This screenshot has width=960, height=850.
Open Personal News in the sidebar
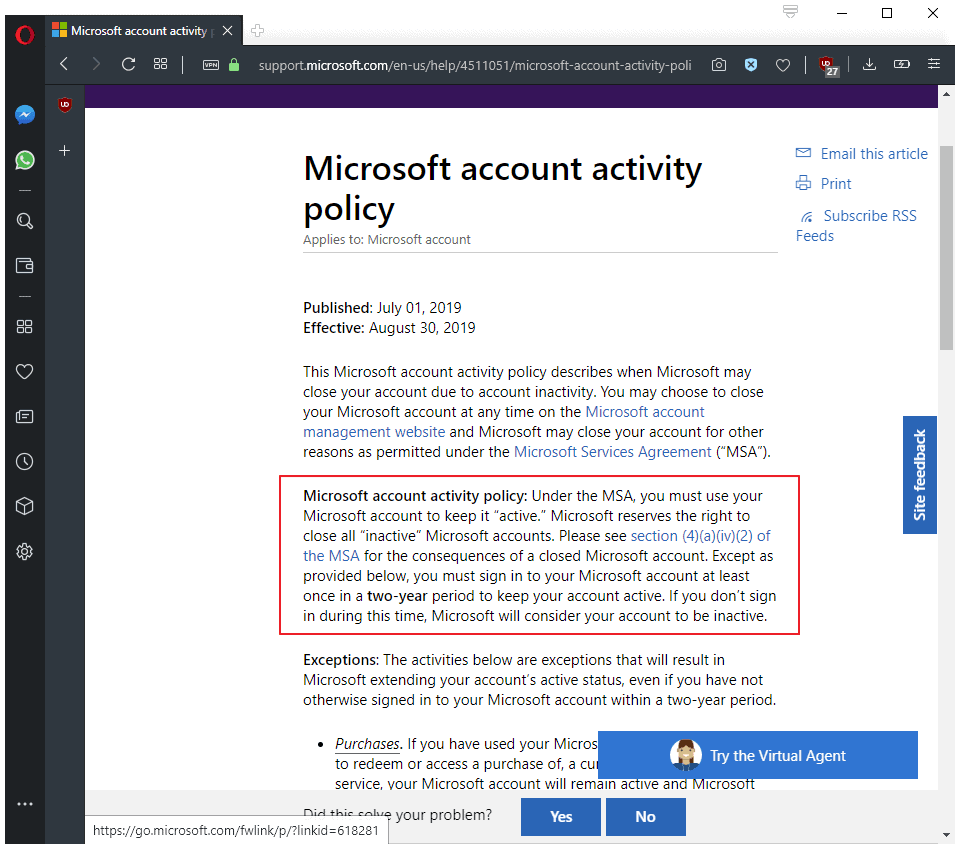pos(24,417)
